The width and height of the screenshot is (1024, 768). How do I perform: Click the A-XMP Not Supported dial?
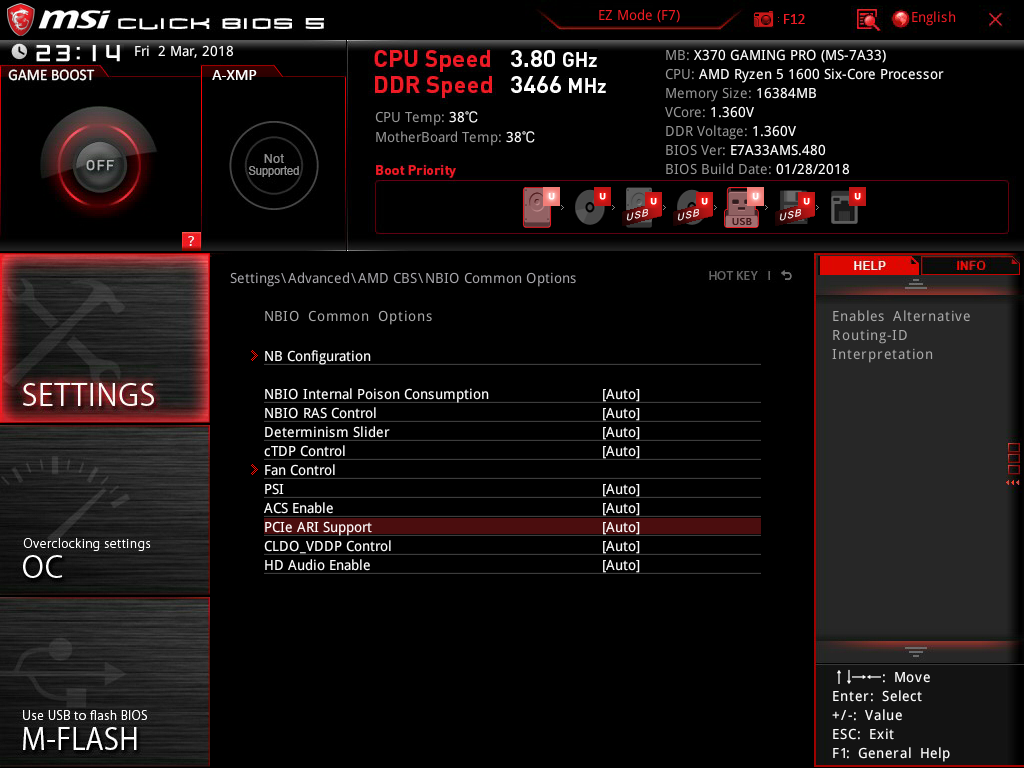(274, 165)
